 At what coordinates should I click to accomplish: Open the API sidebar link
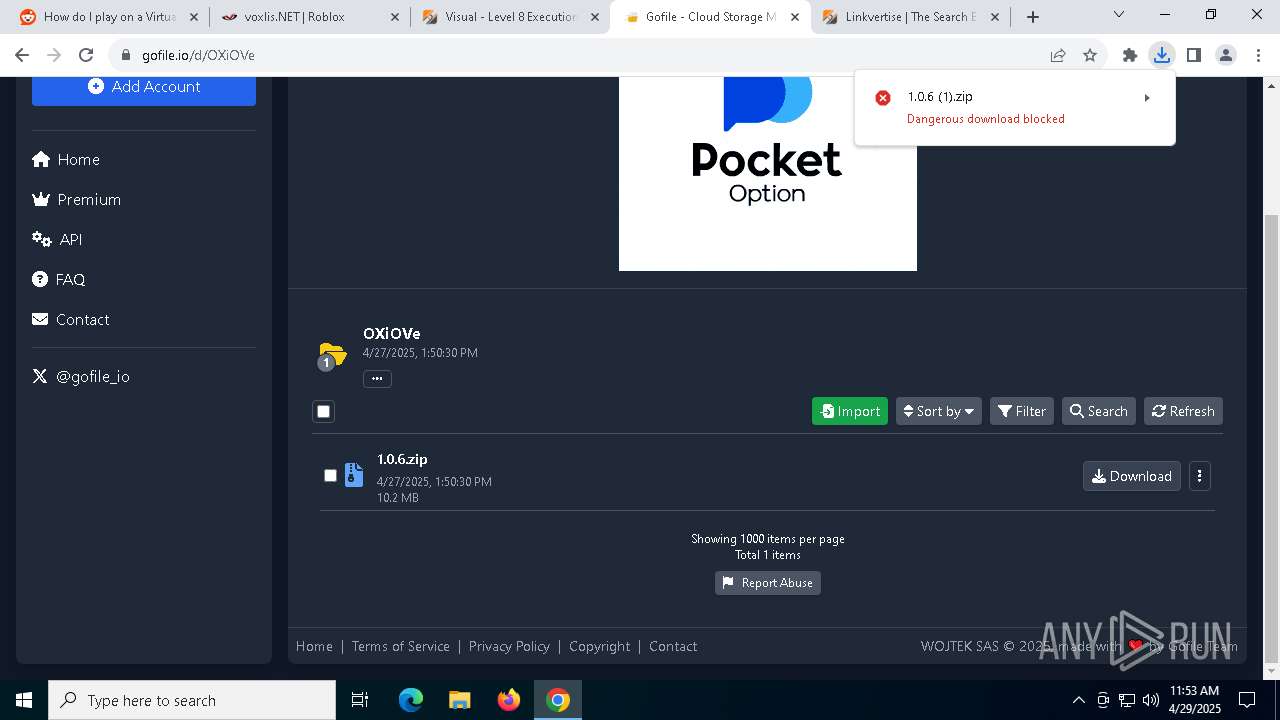click(x=57, y=240)
